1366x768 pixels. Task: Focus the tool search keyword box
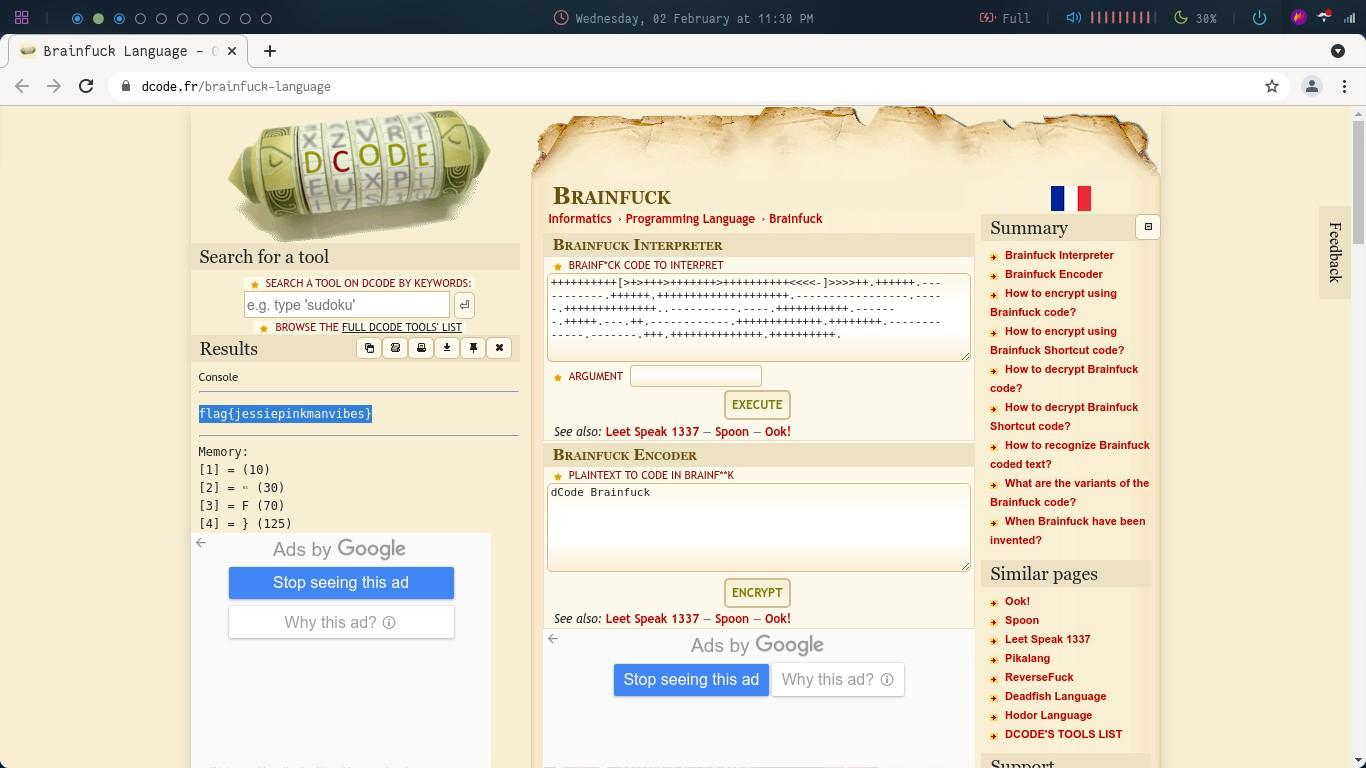click(x=347, y=305)
